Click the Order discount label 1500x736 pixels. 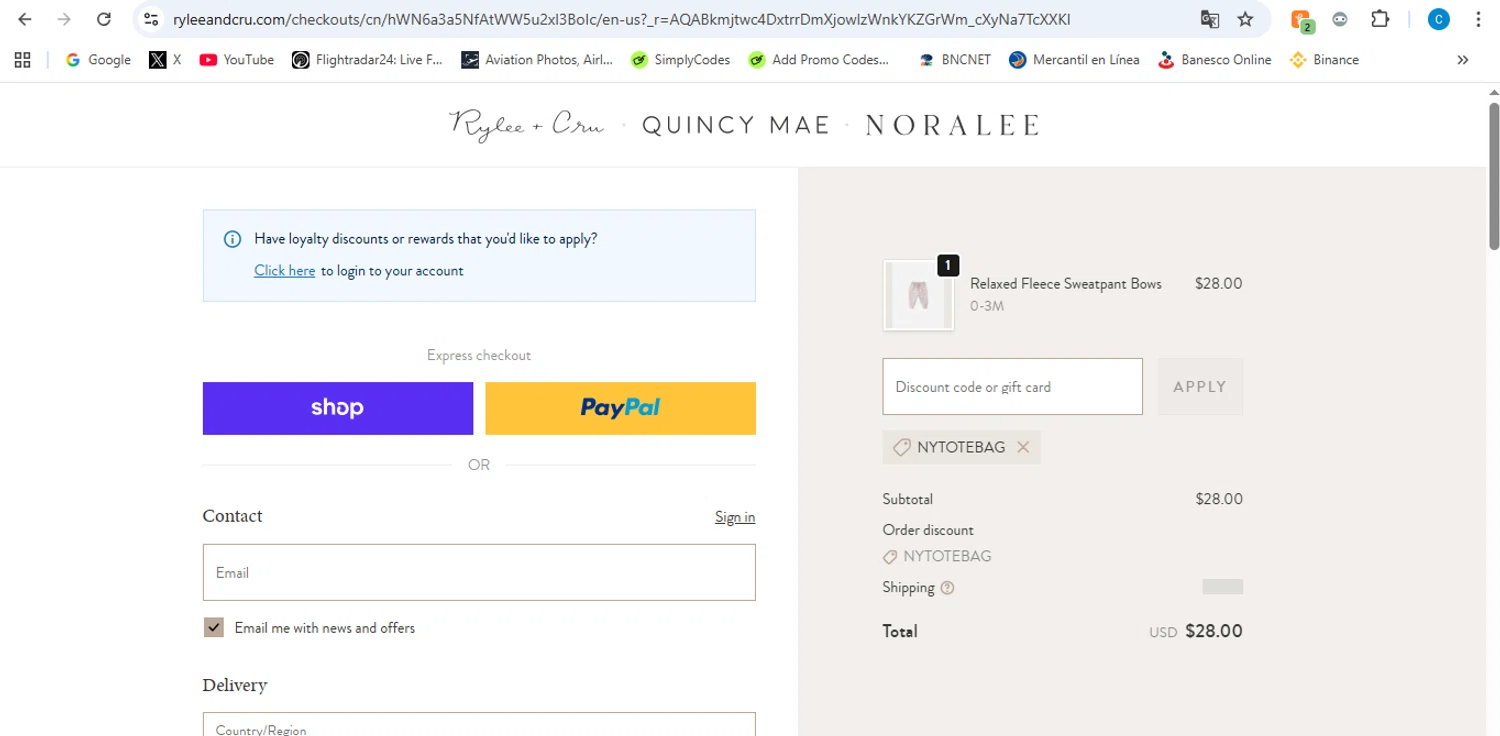(928, 530)
